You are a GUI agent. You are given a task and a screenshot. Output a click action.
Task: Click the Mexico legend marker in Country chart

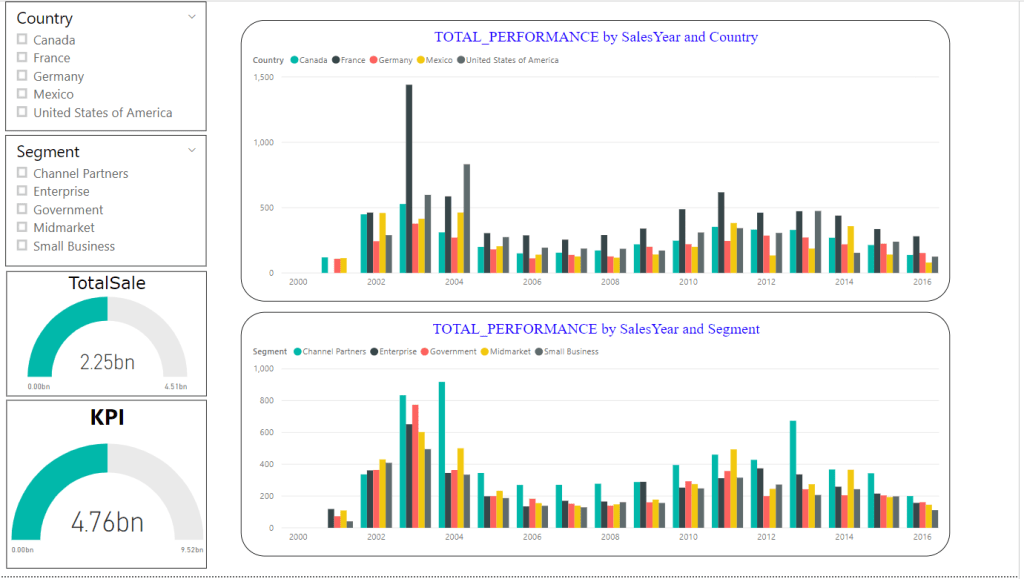[x=420, y=60]
